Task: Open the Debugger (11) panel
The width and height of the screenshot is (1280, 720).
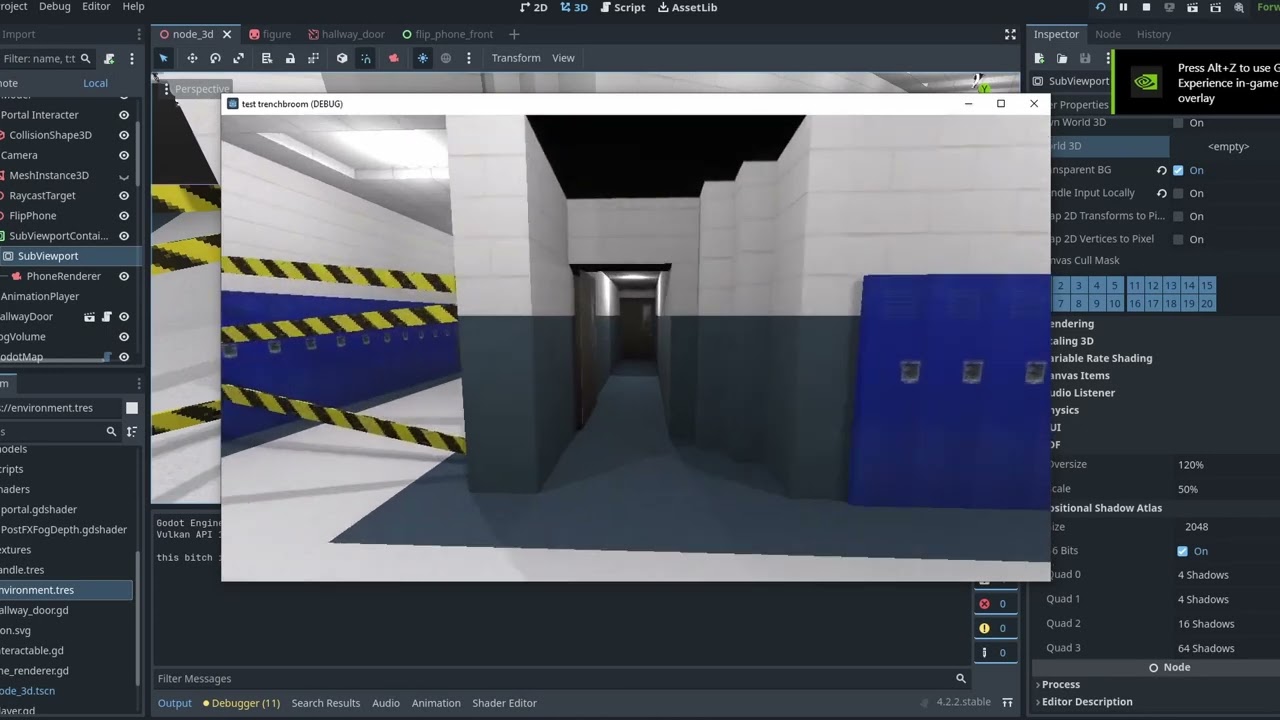Action: 241,703
